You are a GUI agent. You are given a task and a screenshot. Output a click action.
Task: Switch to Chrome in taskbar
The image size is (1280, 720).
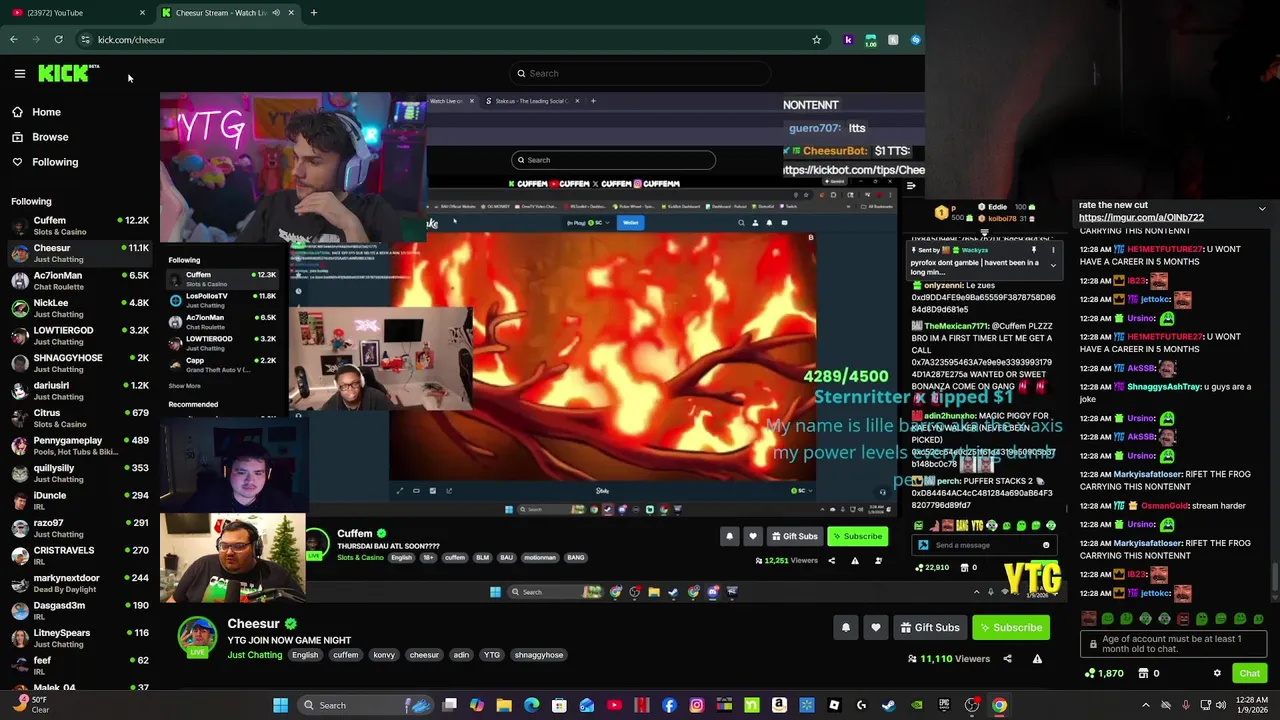coord(999,705)
